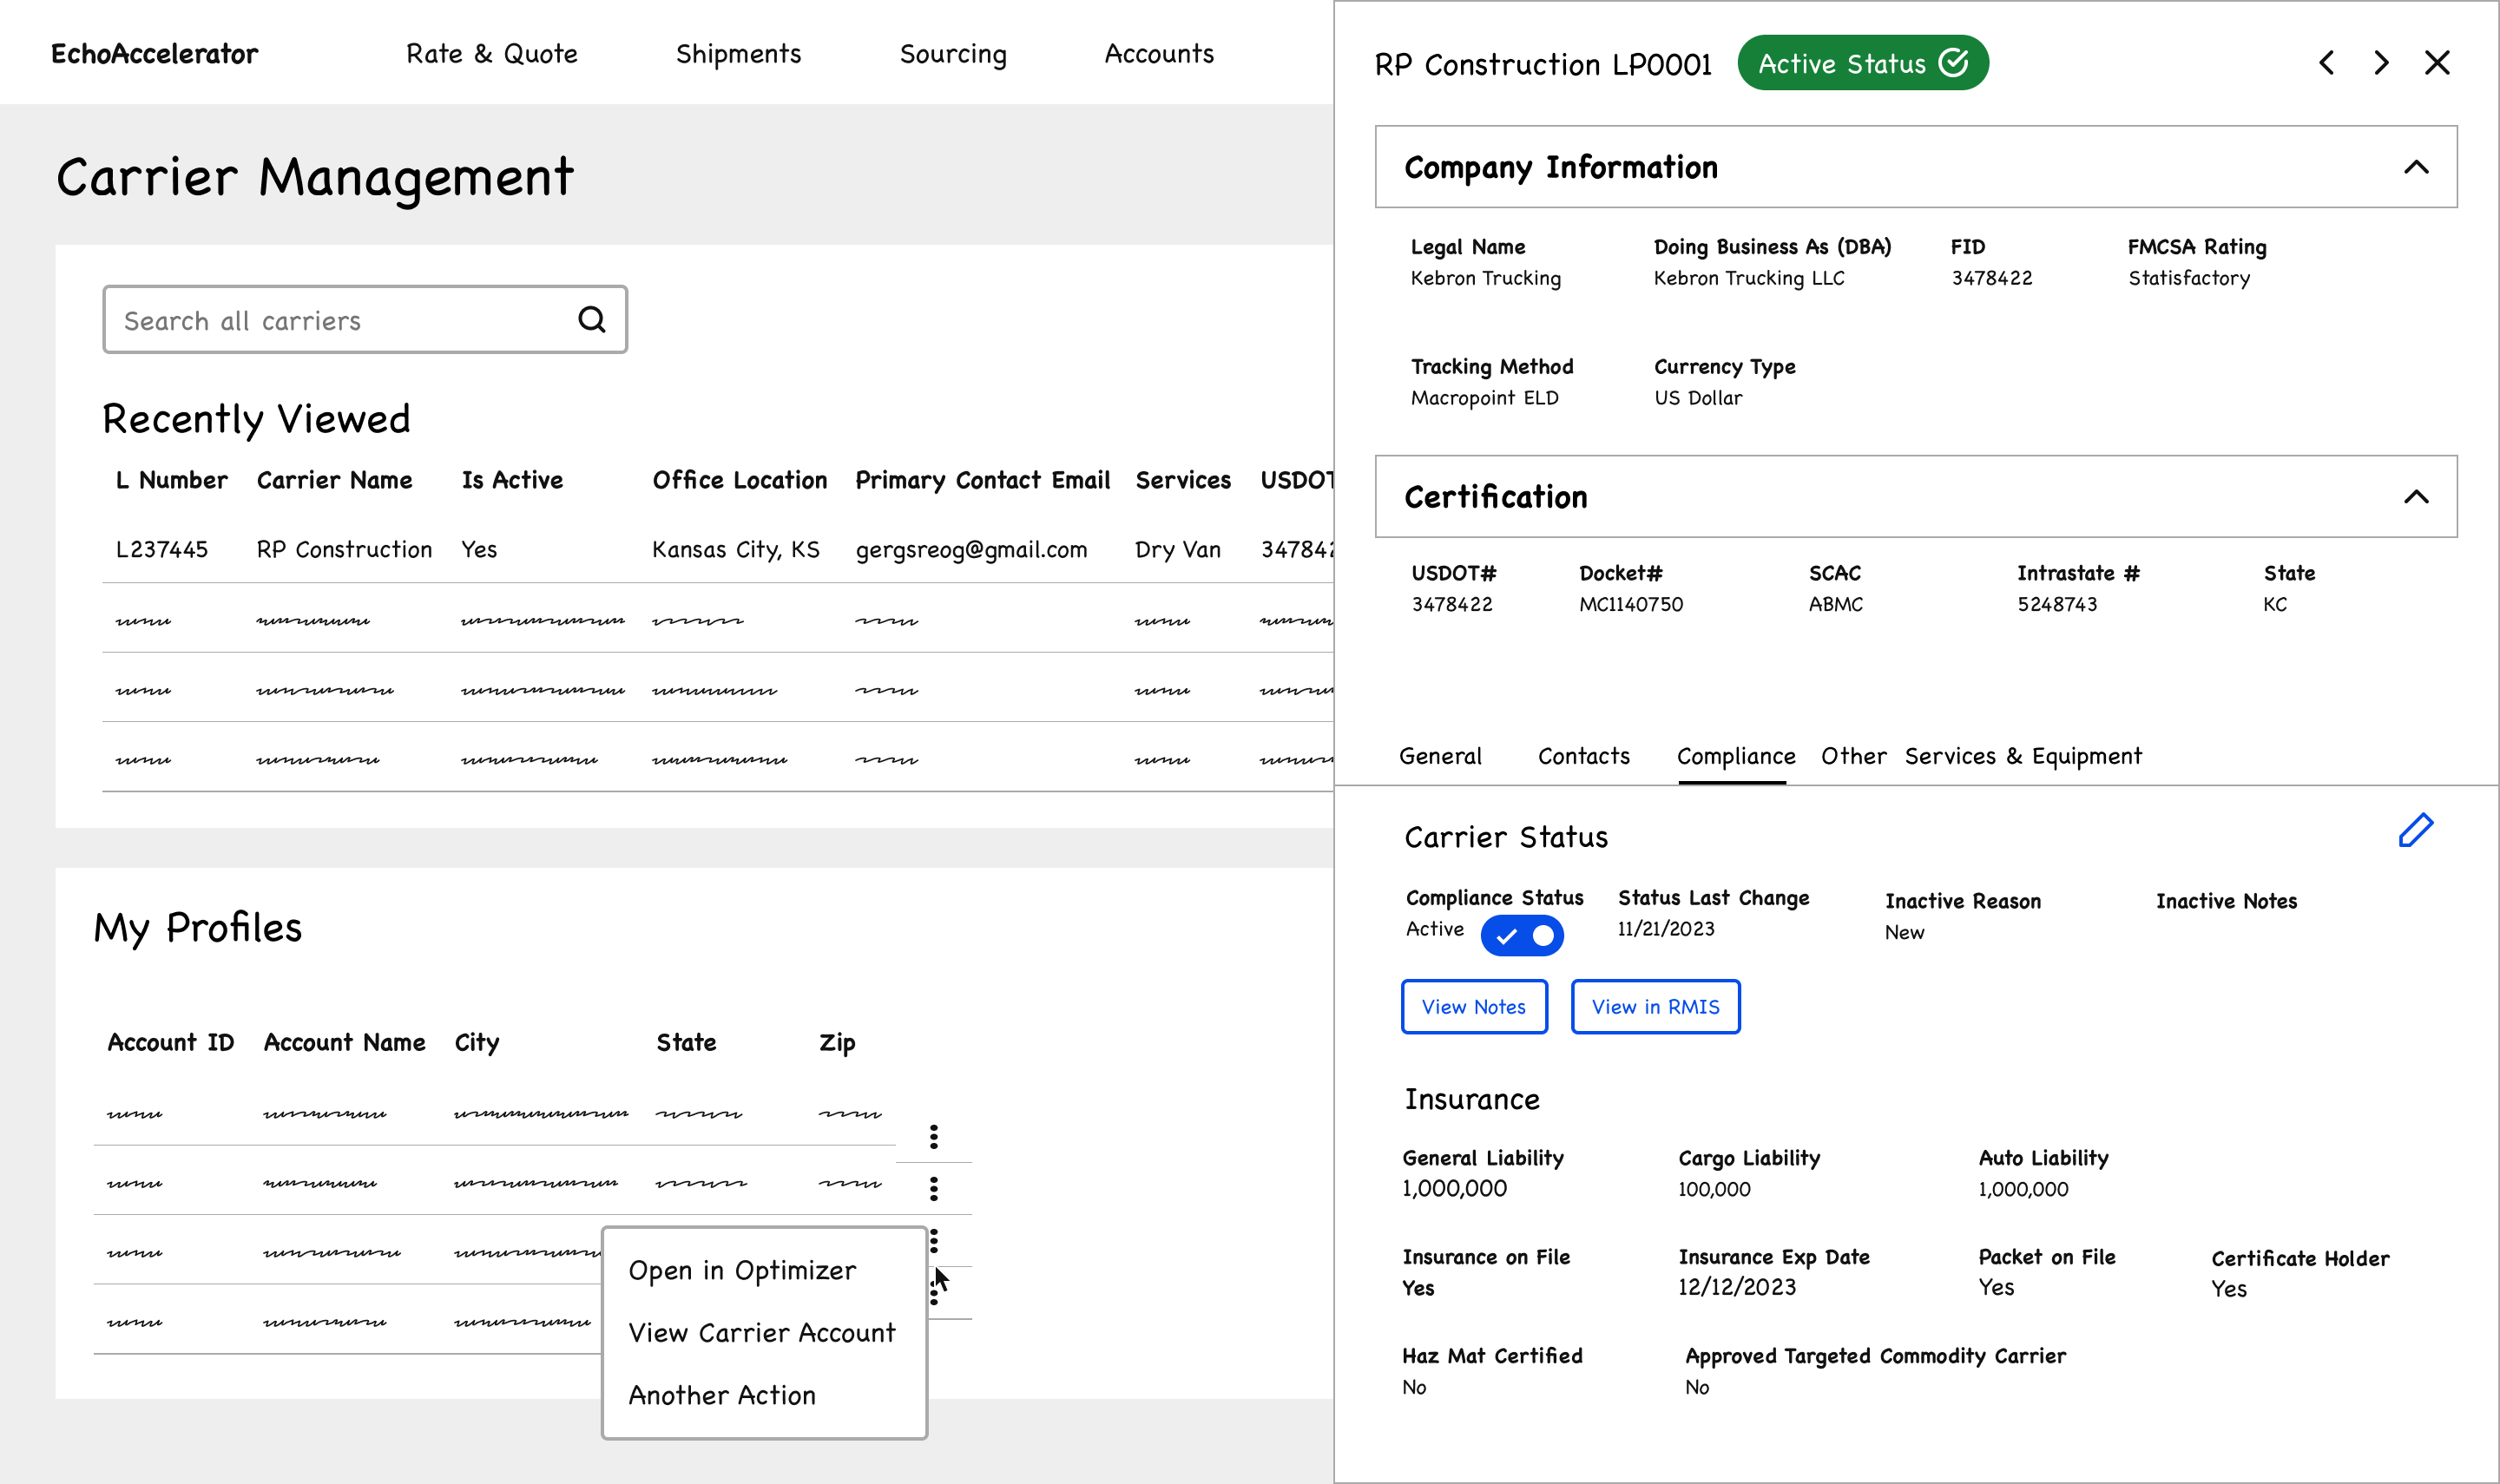Go to previous carrier with left arrow
The image size is (2500, 1484).
[x=2327, y=63]
